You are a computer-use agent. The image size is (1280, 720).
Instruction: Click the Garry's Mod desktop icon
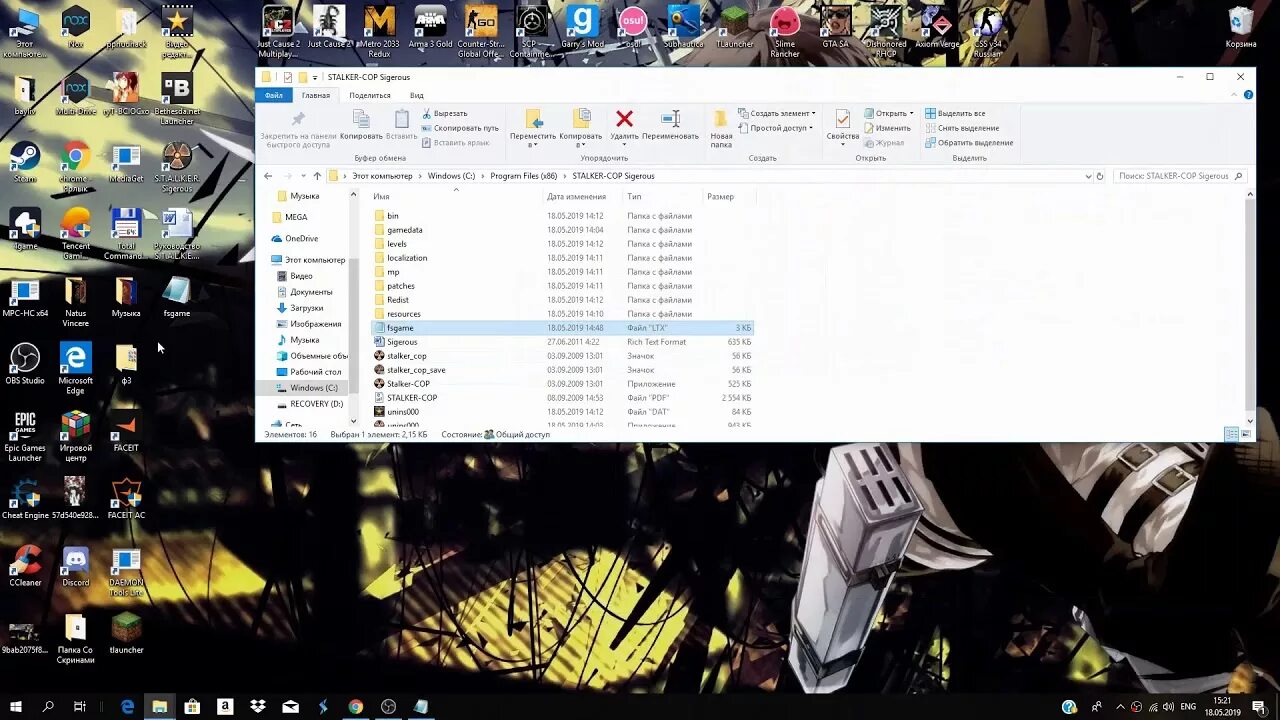(582, 27)
